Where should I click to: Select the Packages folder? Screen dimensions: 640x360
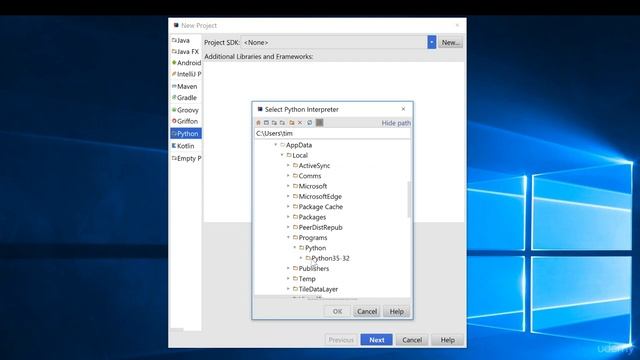coord(309,217)
